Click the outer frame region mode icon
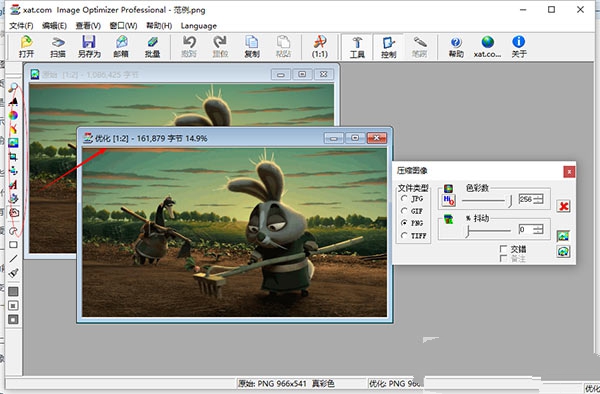600x394 pixels. 13,319
